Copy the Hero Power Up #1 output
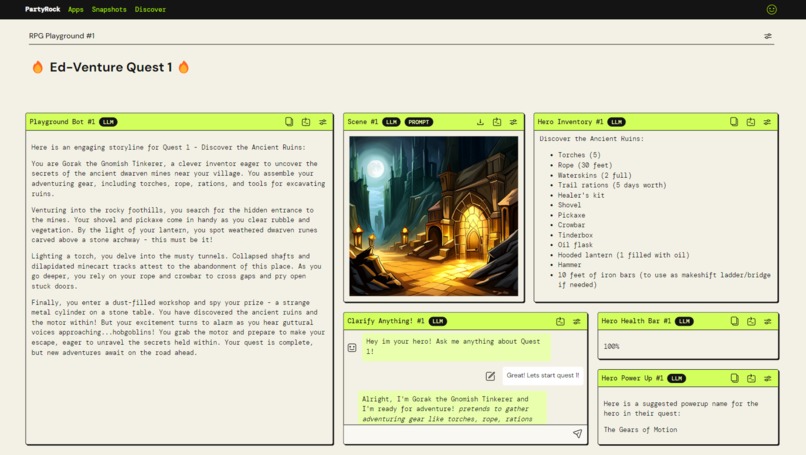Image resolution: width=806 pixels, height=455 pixels. tap(735, 378)
